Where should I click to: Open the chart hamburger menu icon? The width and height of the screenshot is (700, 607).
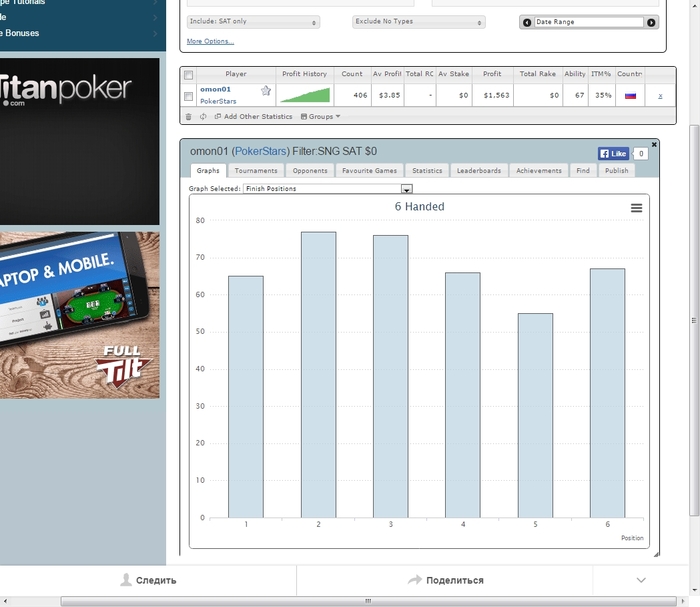click(636, 208)
